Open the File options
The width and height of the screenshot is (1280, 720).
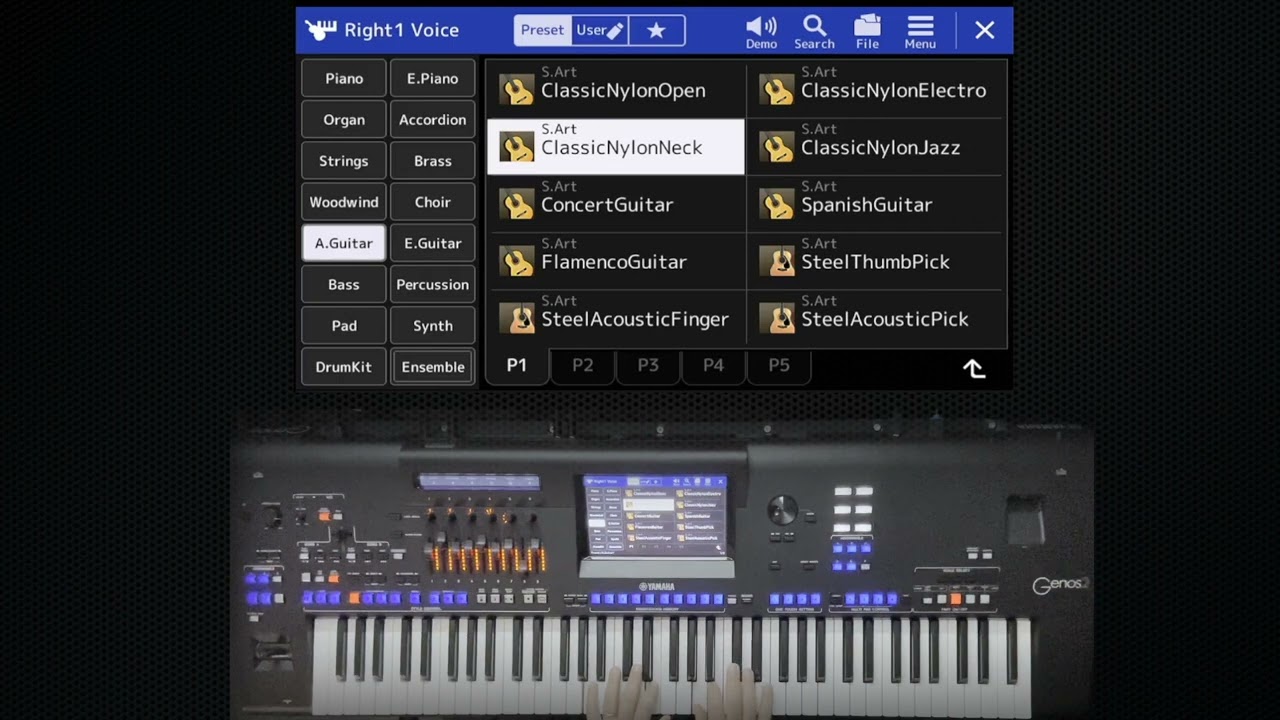(867, 32)
